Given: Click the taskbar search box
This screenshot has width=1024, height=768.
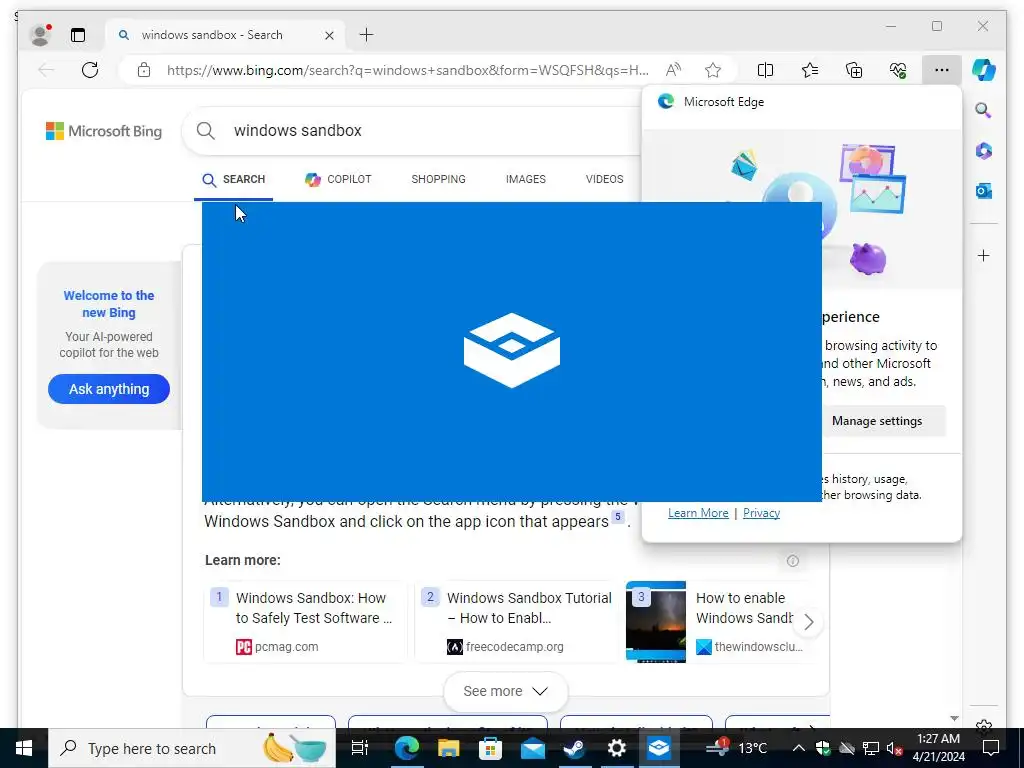Looking at the screenshot, I should point(192,748).
